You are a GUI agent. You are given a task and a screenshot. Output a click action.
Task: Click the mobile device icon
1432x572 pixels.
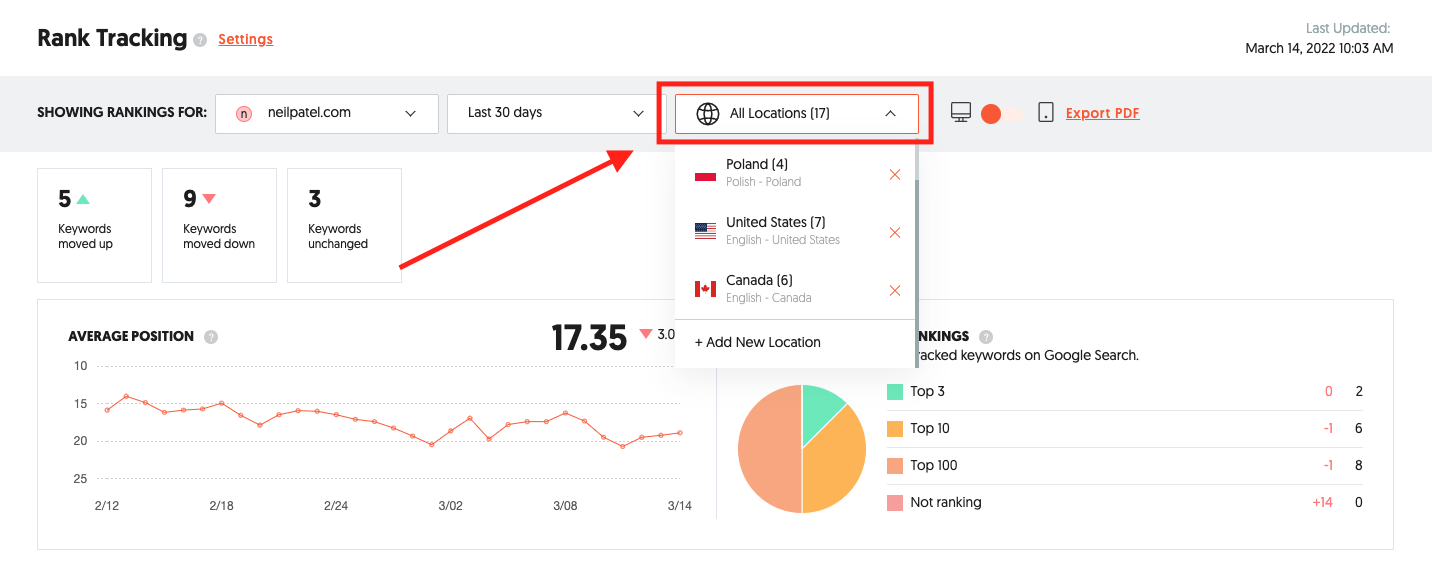(x=1045, y=113)
